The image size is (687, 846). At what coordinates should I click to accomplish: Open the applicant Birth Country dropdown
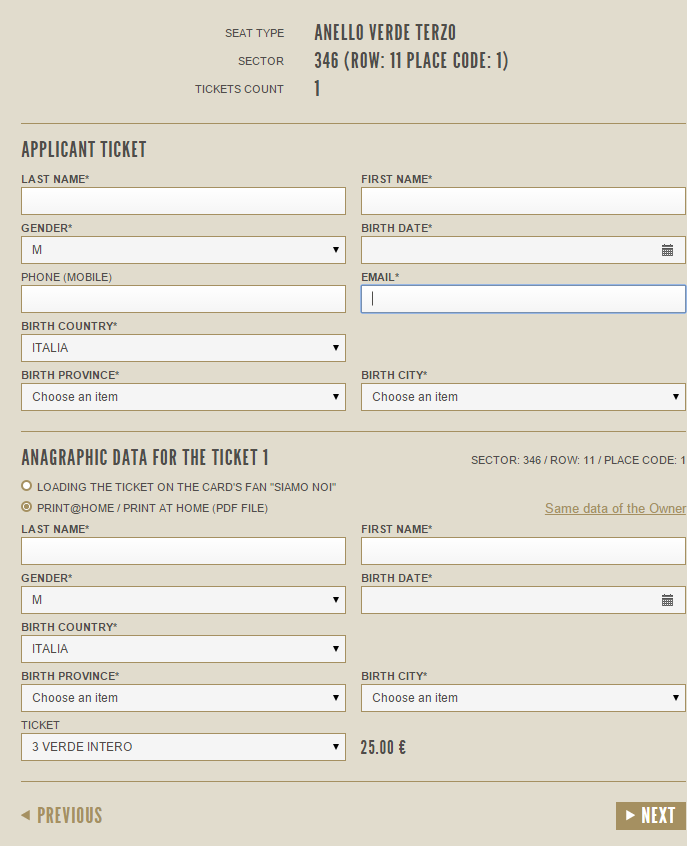pos(183,348)
